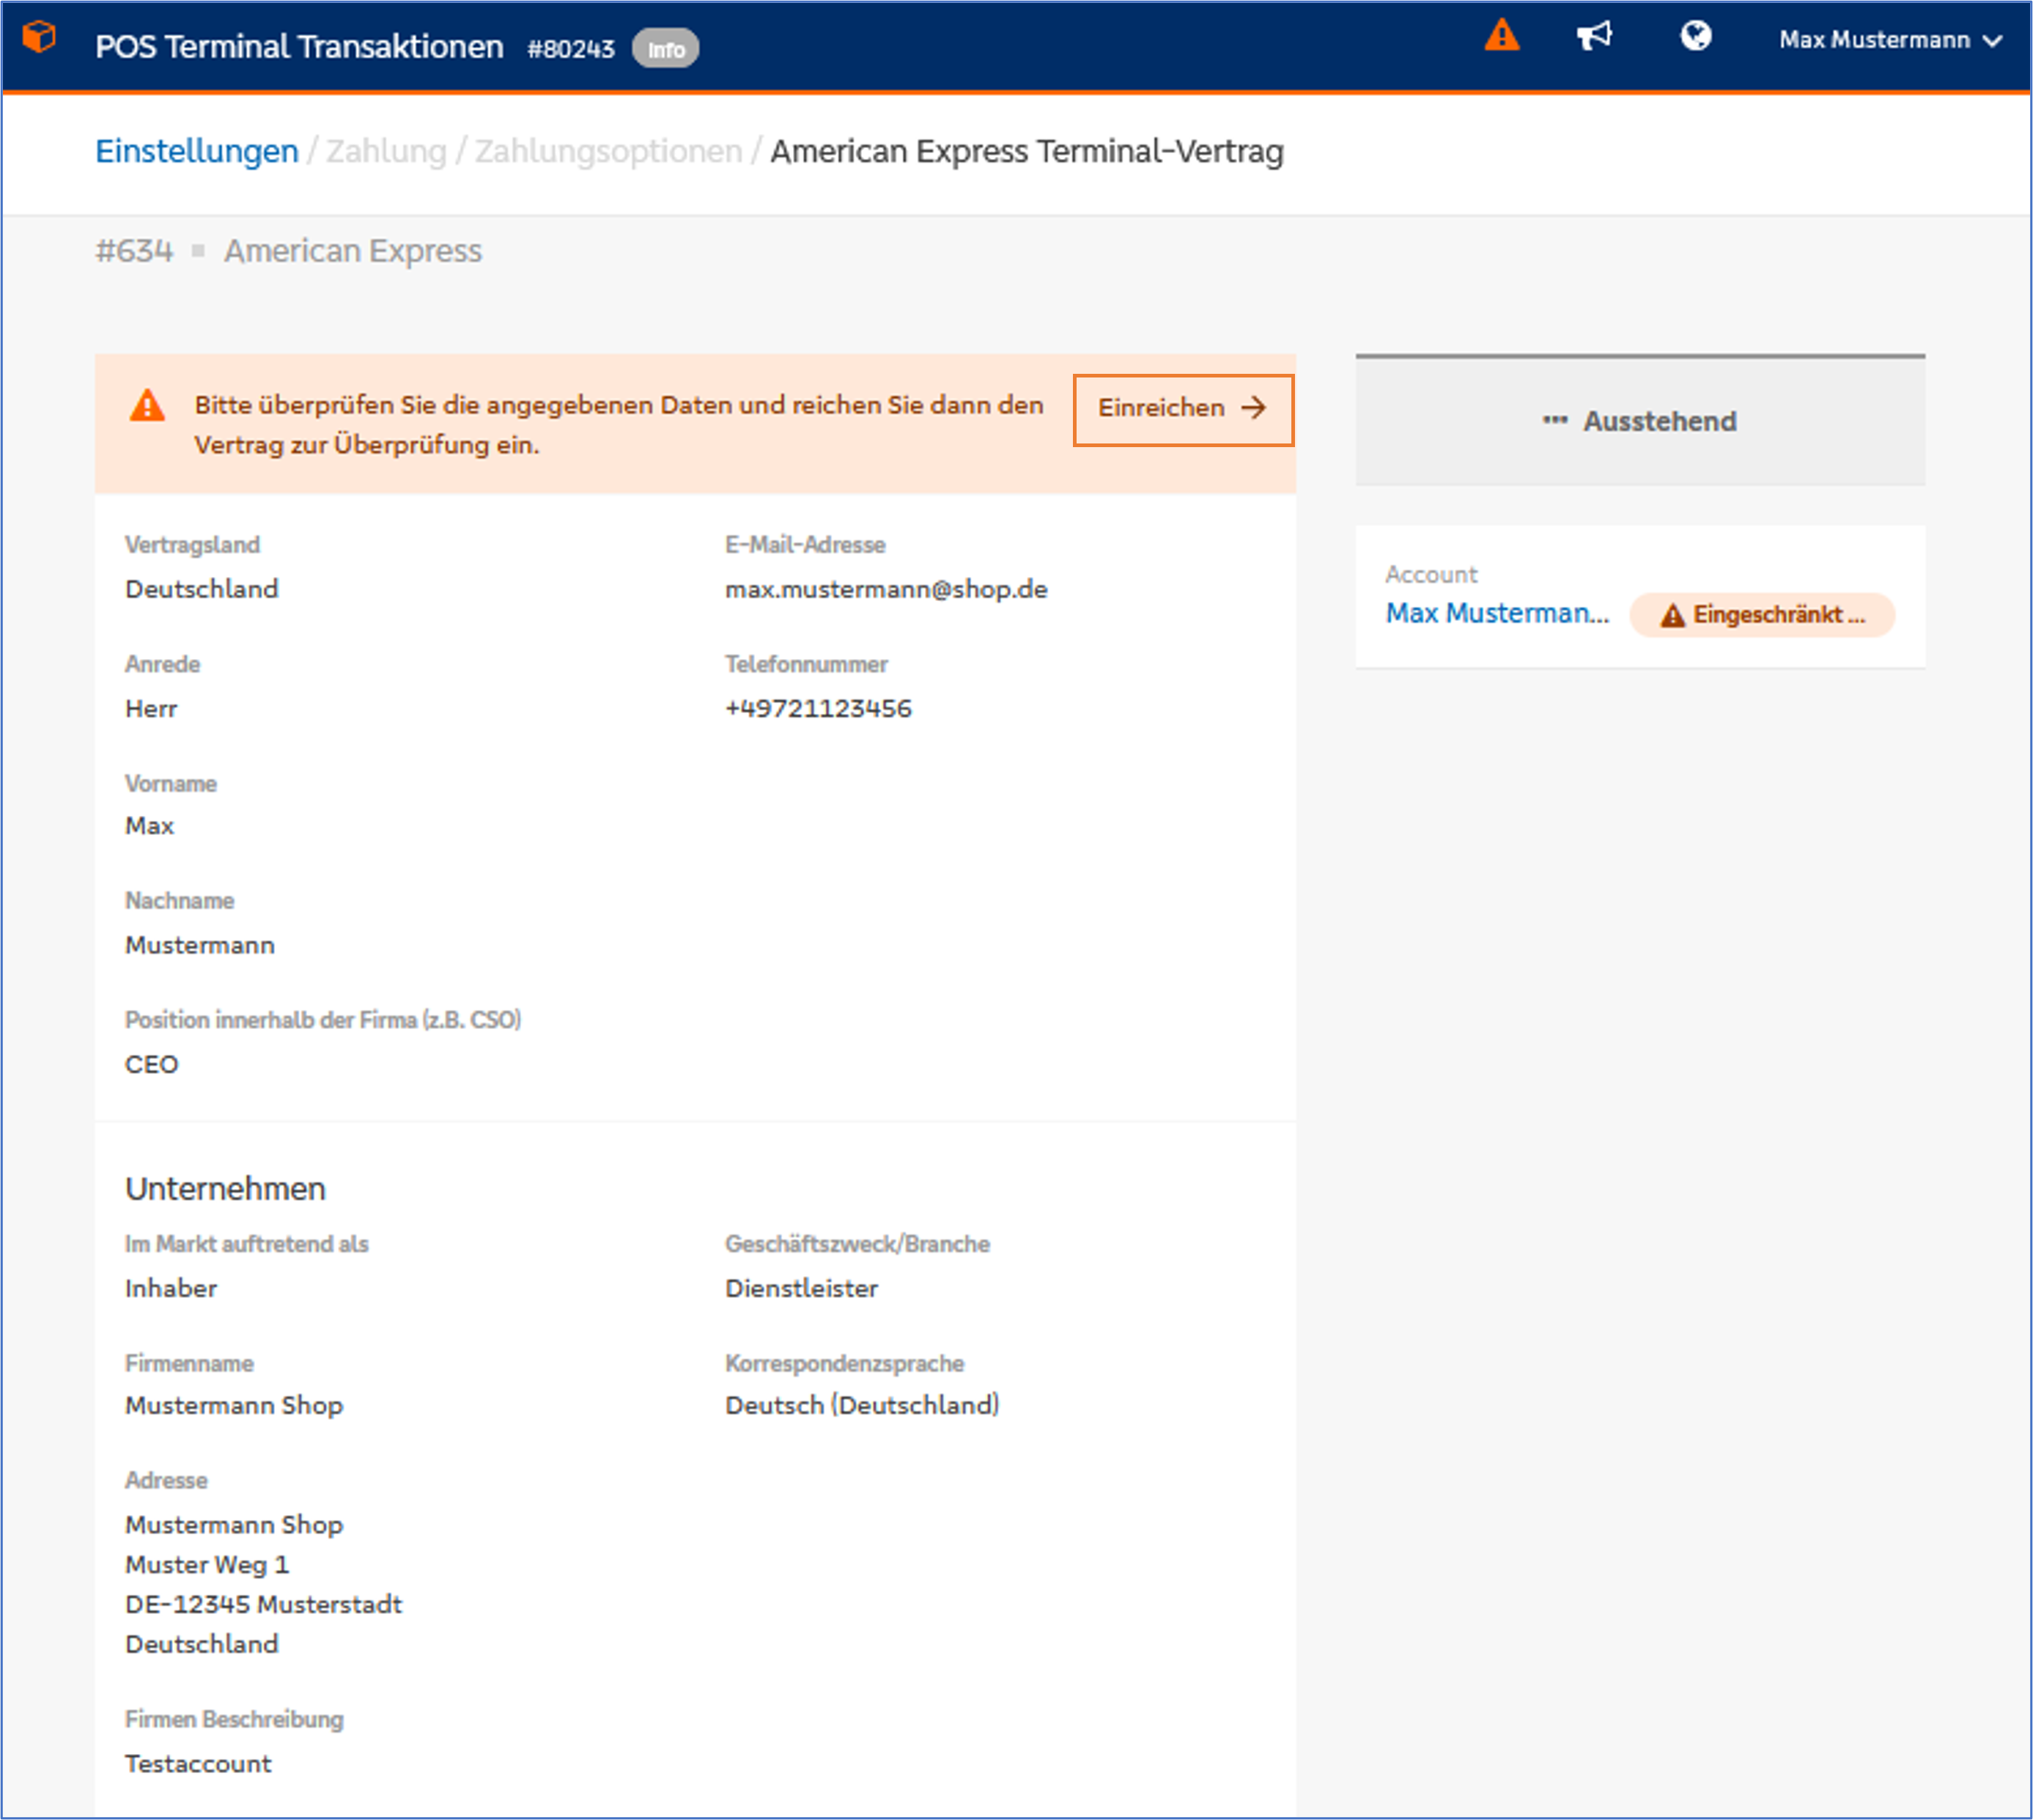Viewport: 2033px width, 1820px height.
Task: Click the Info badge next to #80243
Action: tap(665, 49)
